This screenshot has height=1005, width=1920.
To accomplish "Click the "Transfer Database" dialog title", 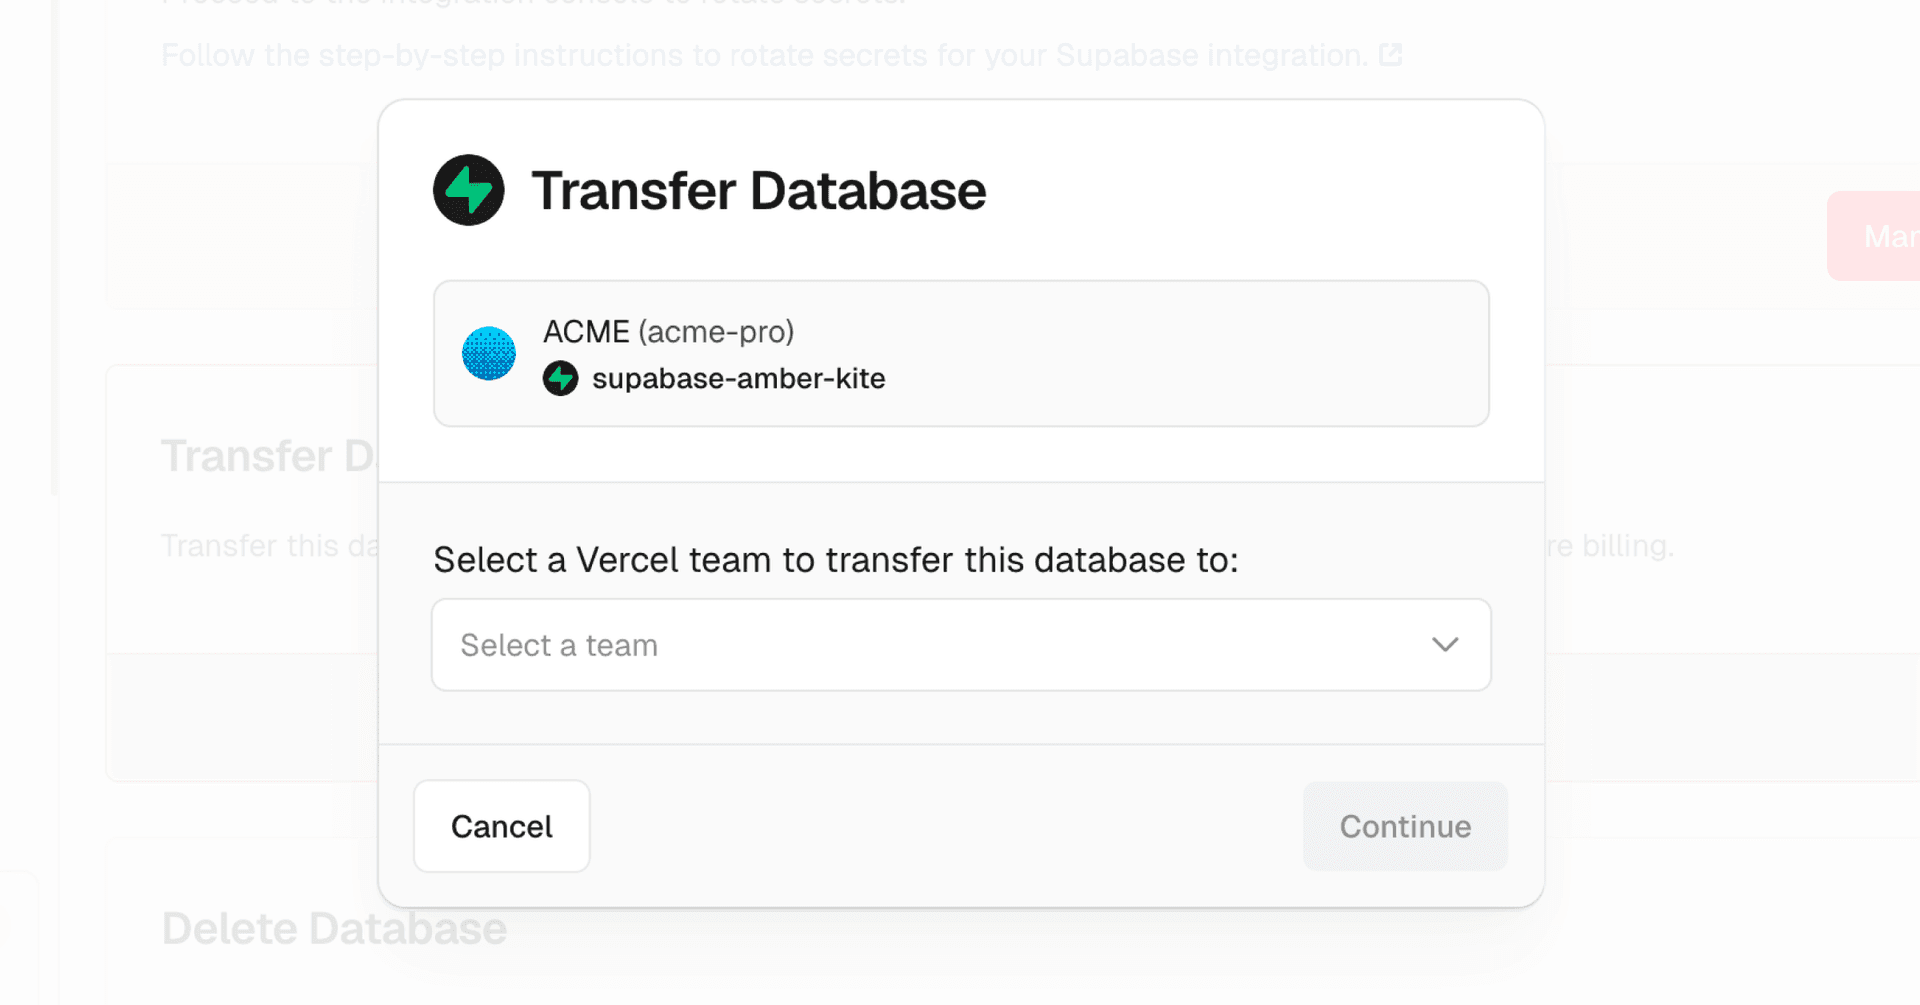I will pyautogui.click(x=758, y=191).
